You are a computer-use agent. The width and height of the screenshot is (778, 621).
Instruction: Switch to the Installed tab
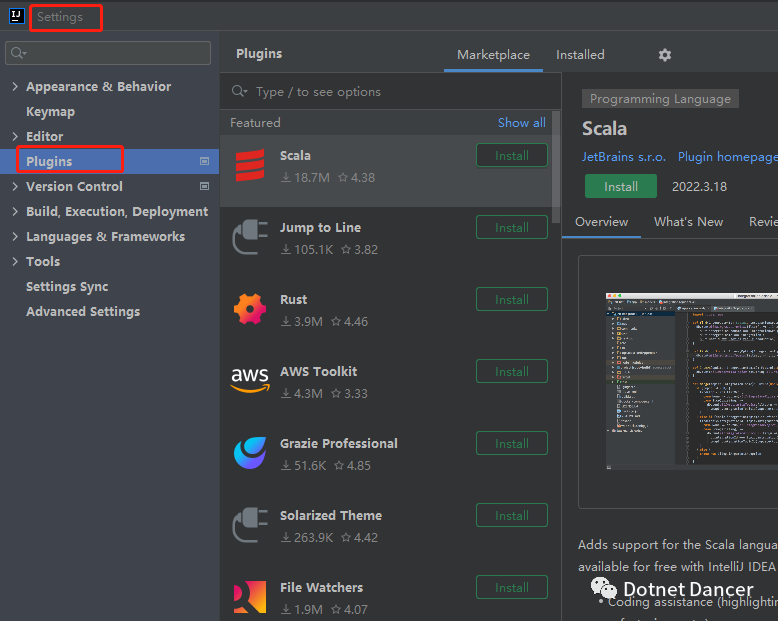pos(580,55)
